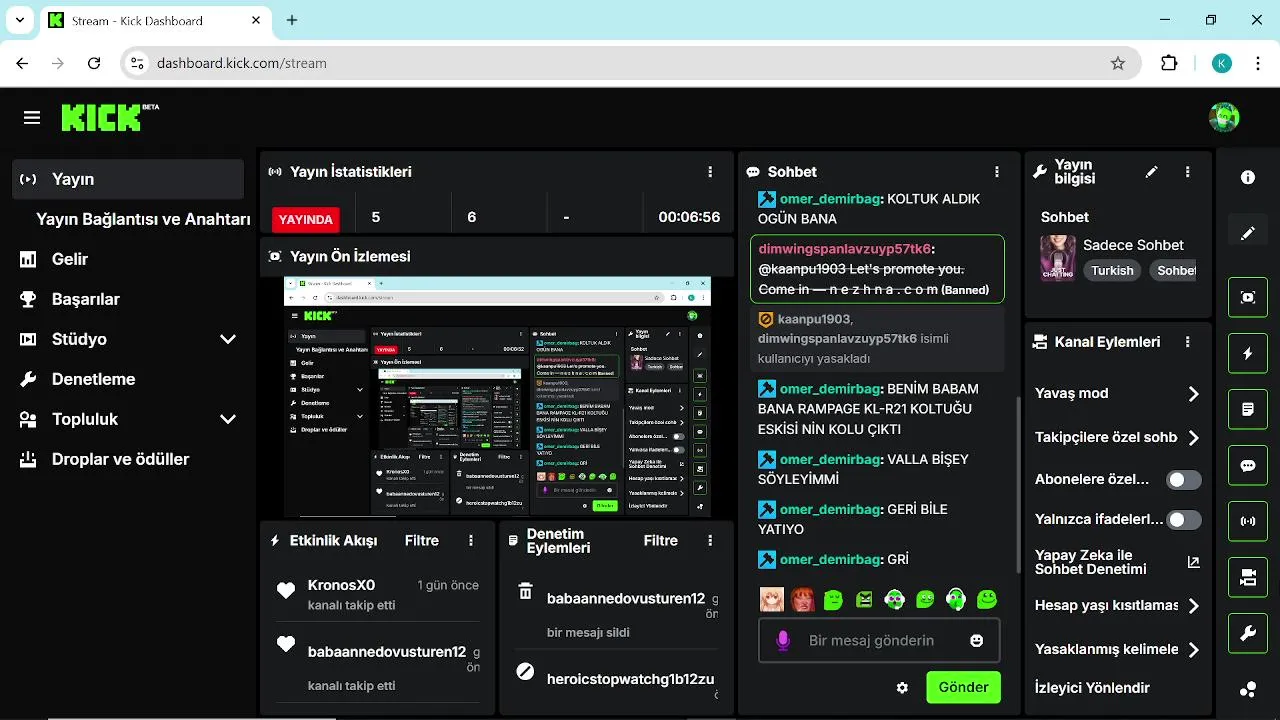Open the emoji picker smiley in the chat box
1280x720 pixels.
point(977,640)
